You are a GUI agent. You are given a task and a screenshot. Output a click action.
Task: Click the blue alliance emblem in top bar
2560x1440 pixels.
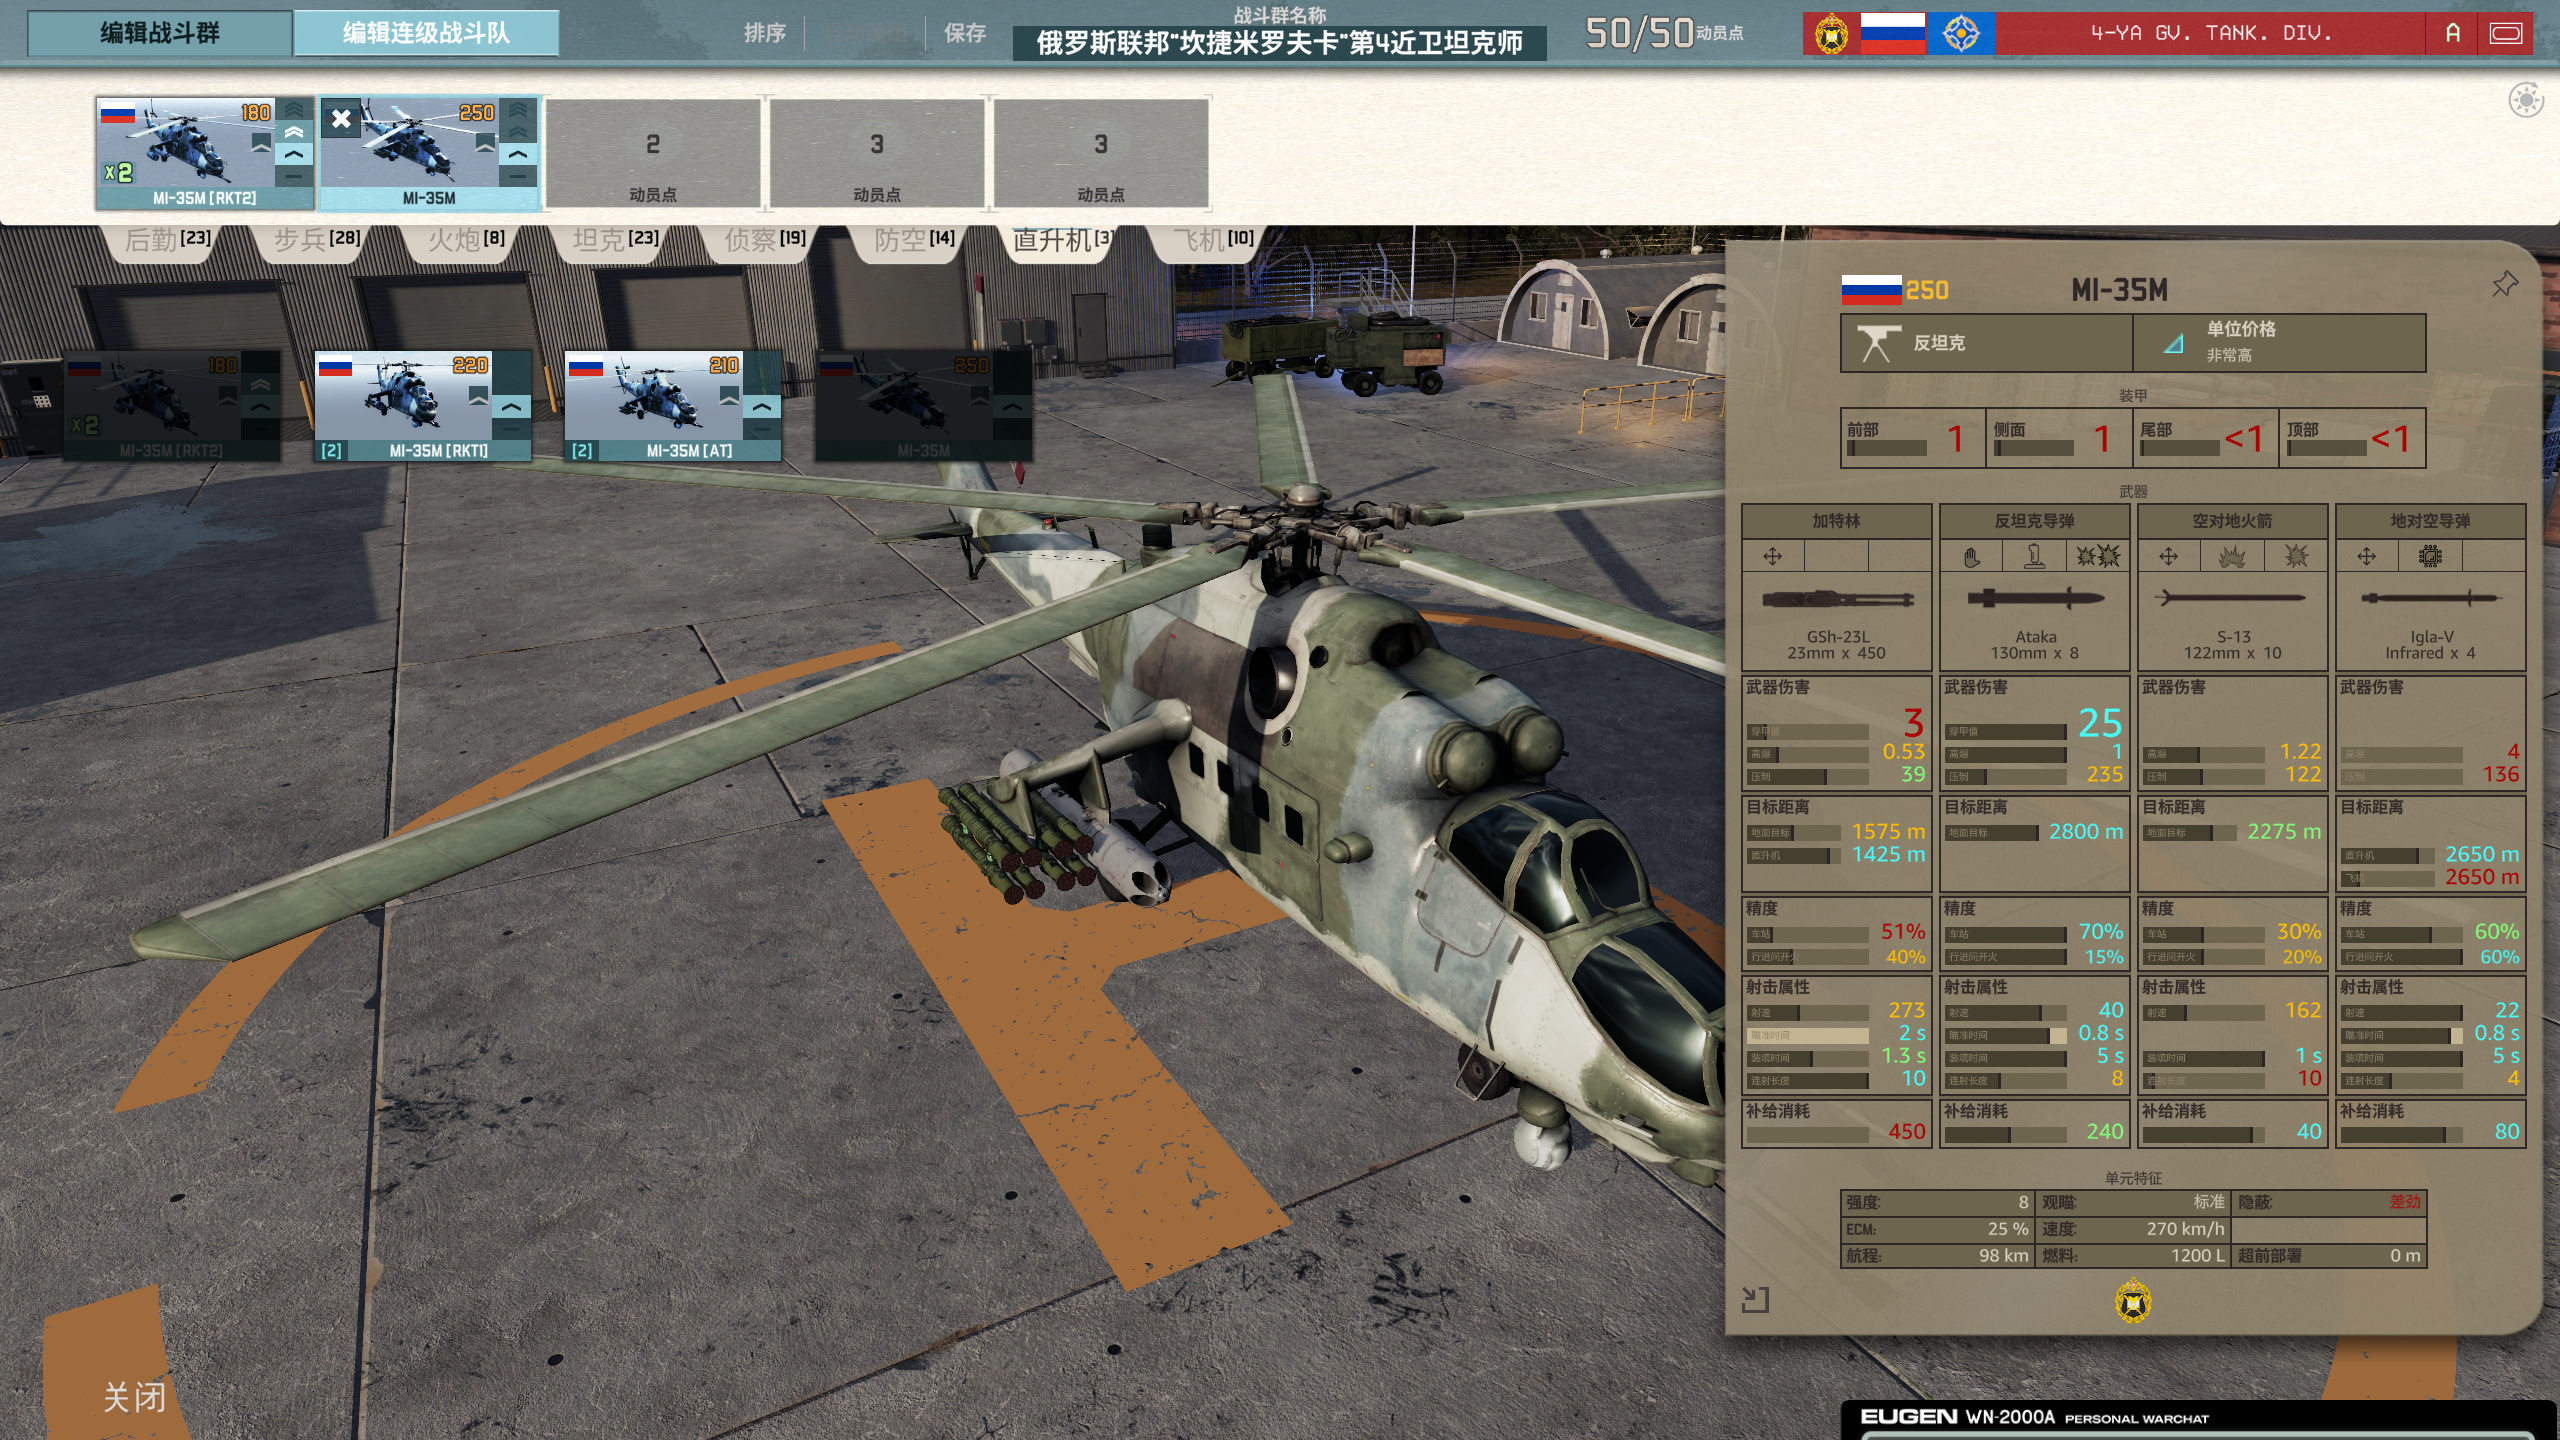click(x=1961, y=34)
